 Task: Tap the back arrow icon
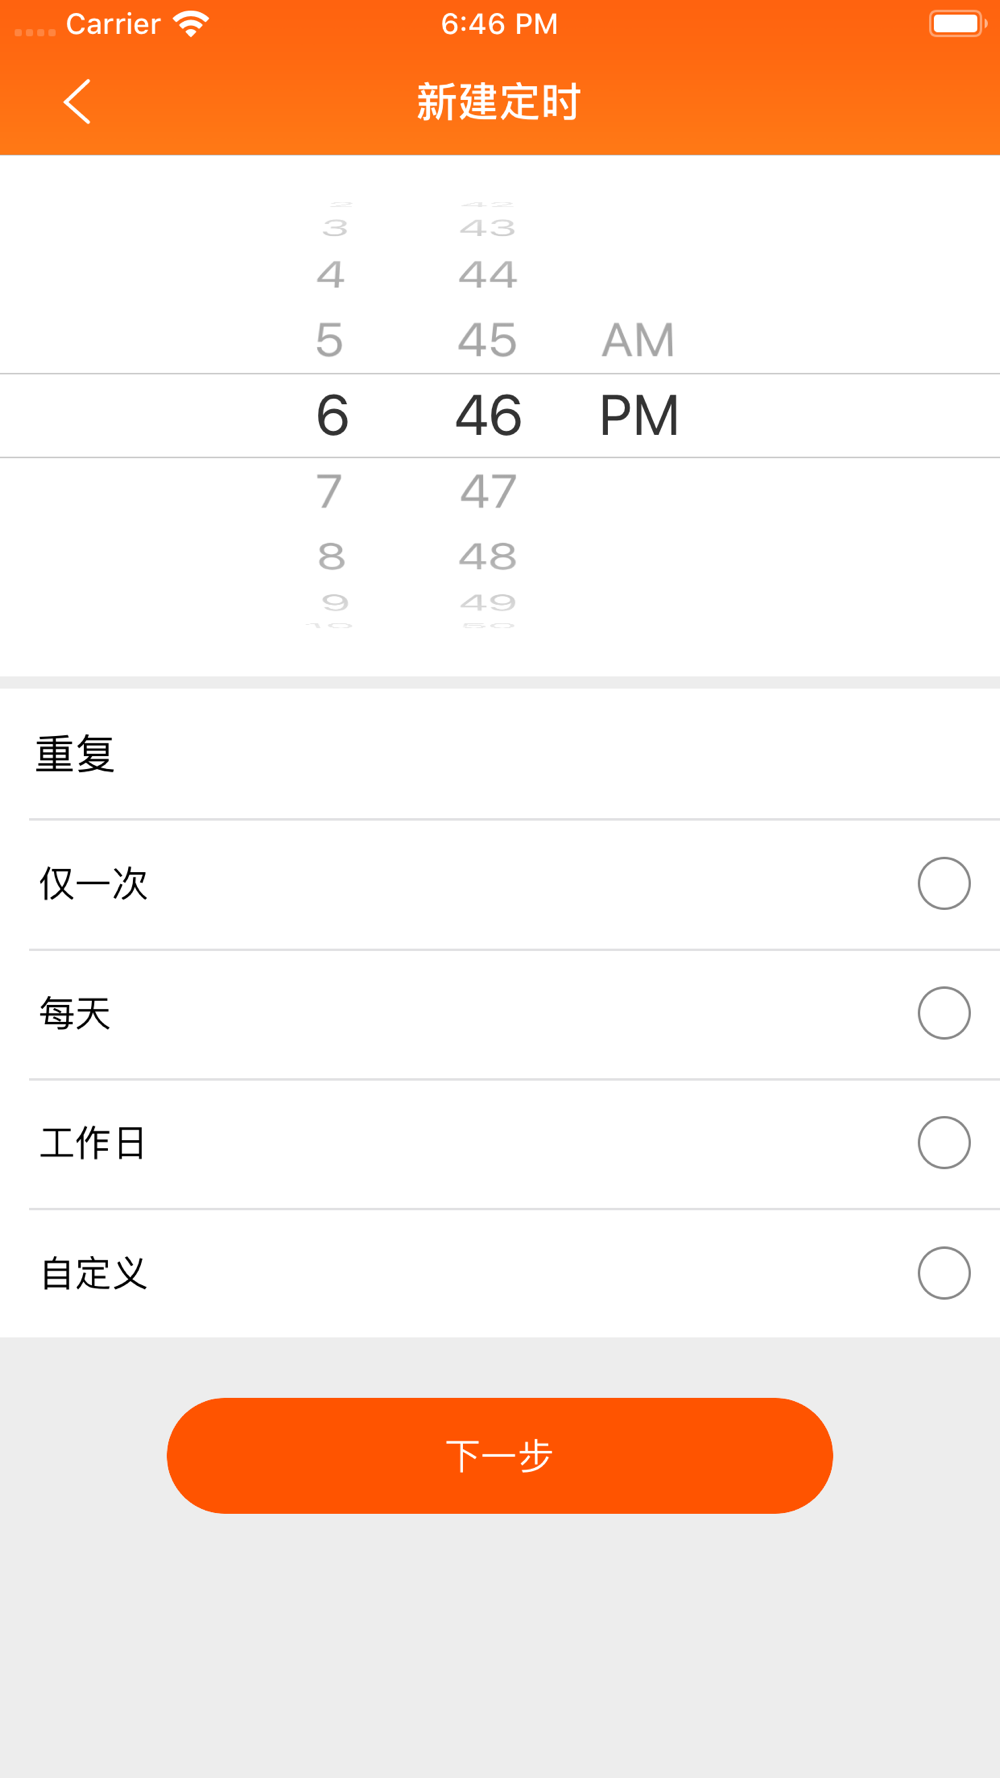77,102
